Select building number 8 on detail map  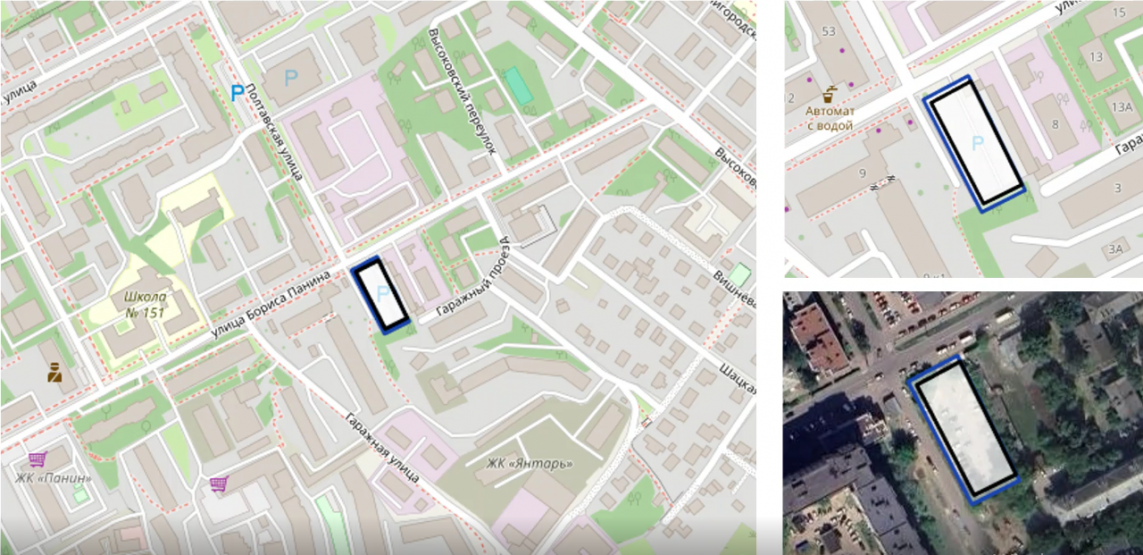click(1054, 125)
